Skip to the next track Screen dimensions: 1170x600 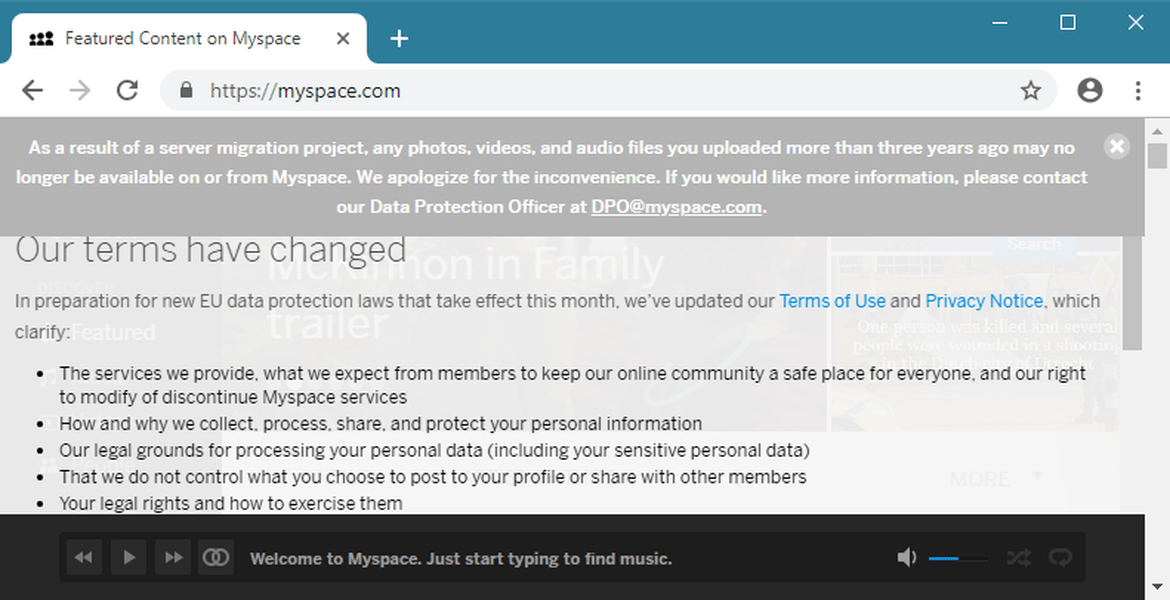click(172, 557)
